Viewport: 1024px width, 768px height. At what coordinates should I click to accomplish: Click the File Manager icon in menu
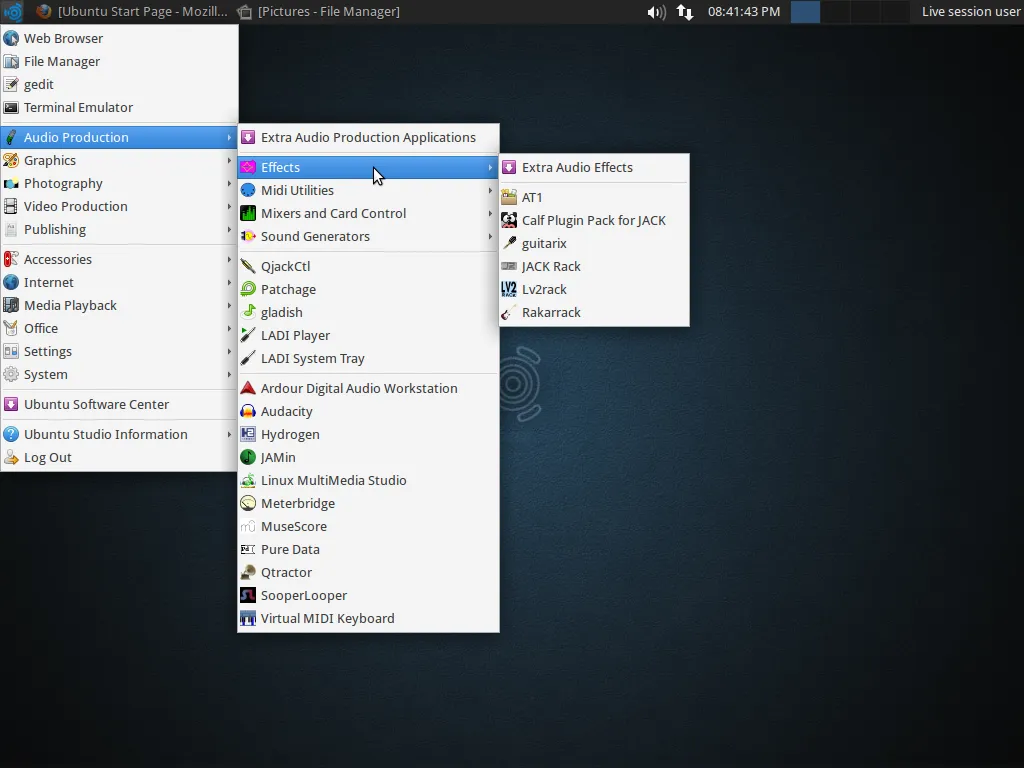click(x=11, y=61)
